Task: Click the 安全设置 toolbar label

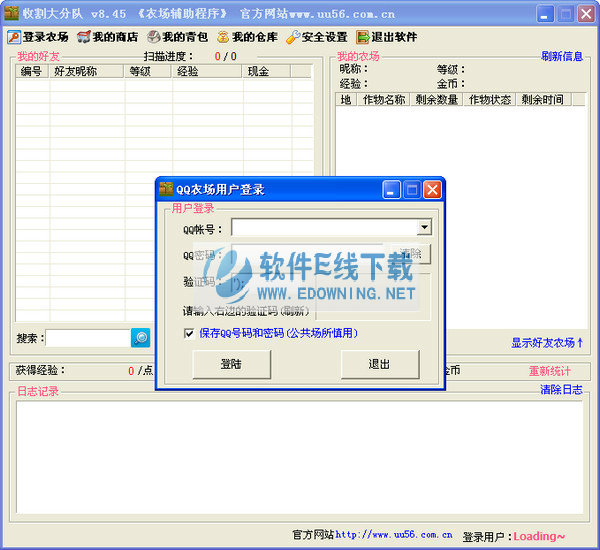Action: (x=324, y=37)
